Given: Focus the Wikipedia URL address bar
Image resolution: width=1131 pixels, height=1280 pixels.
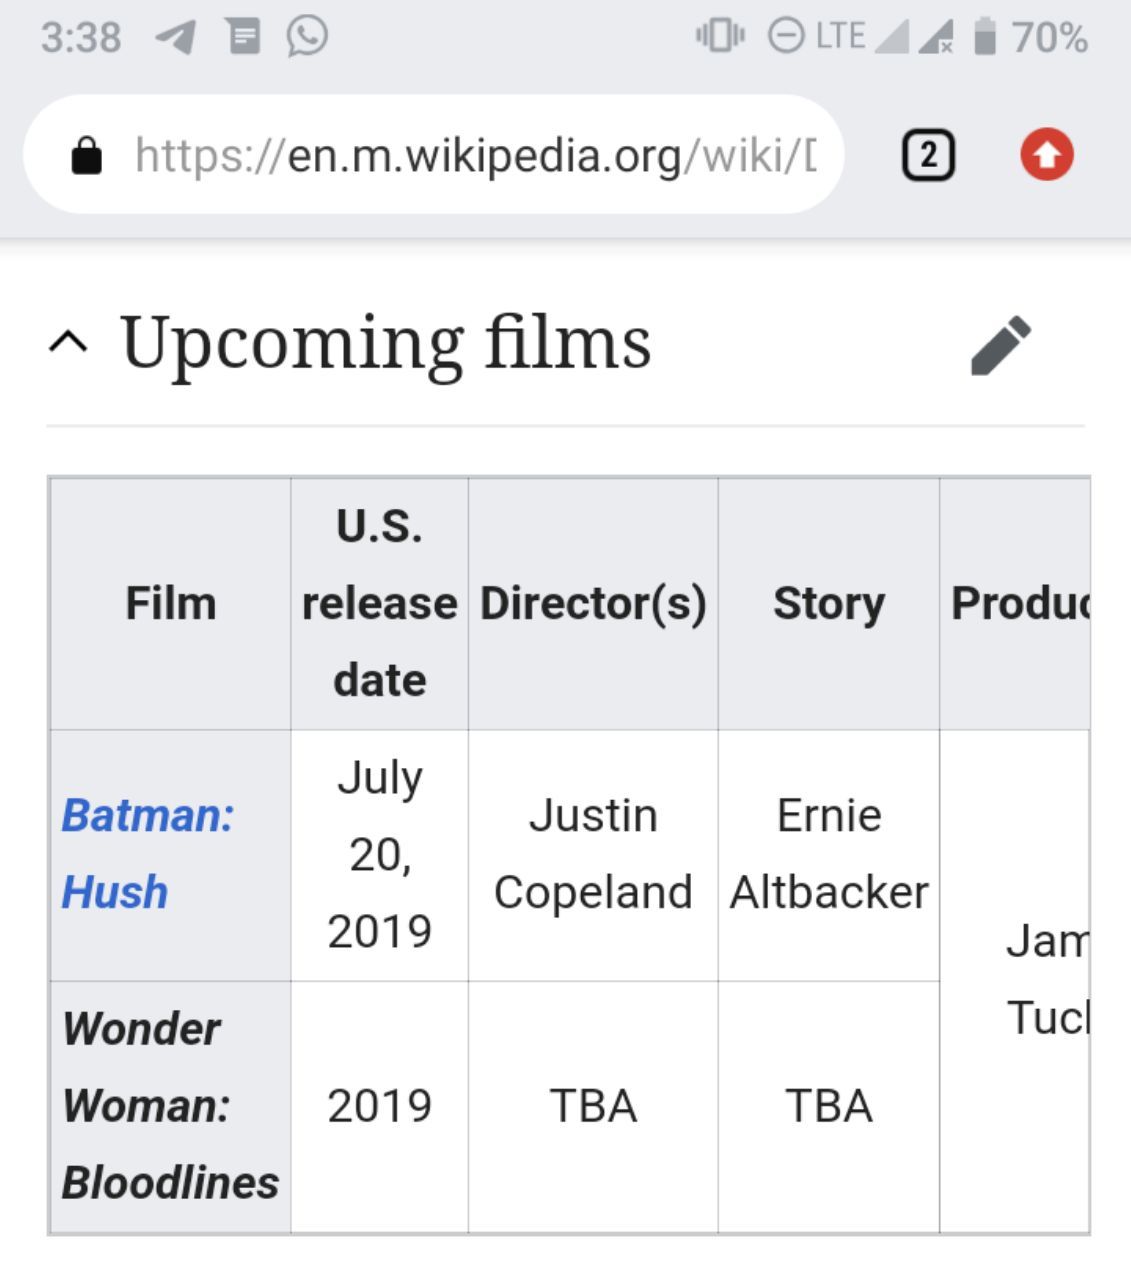Looking at the screenshot, I should [x=434, y=155].
